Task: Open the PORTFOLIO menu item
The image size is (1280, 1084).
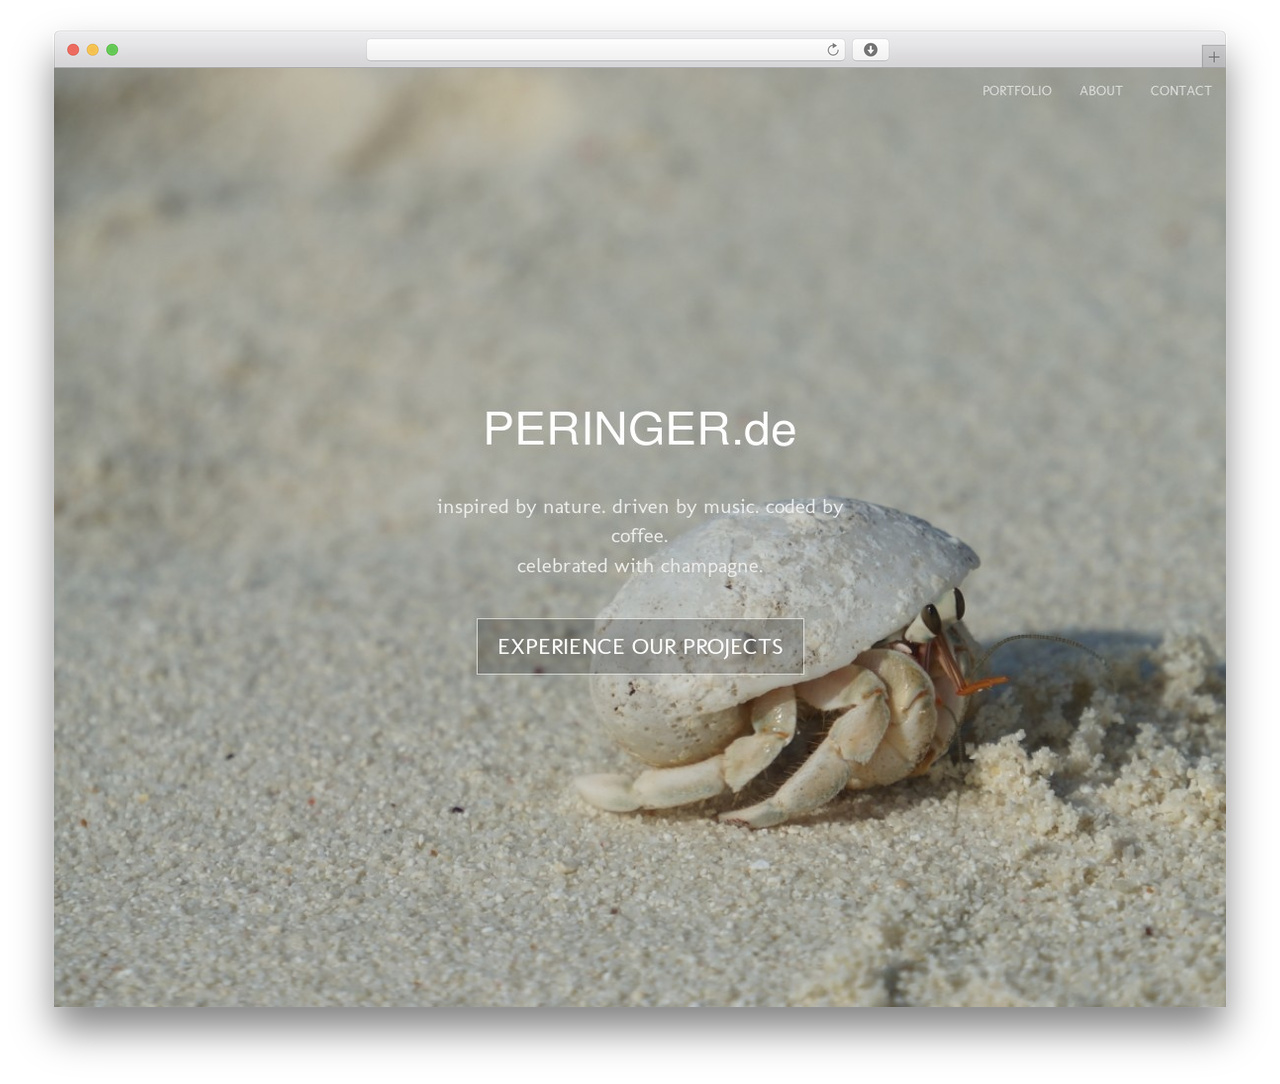Action: 1017,91
